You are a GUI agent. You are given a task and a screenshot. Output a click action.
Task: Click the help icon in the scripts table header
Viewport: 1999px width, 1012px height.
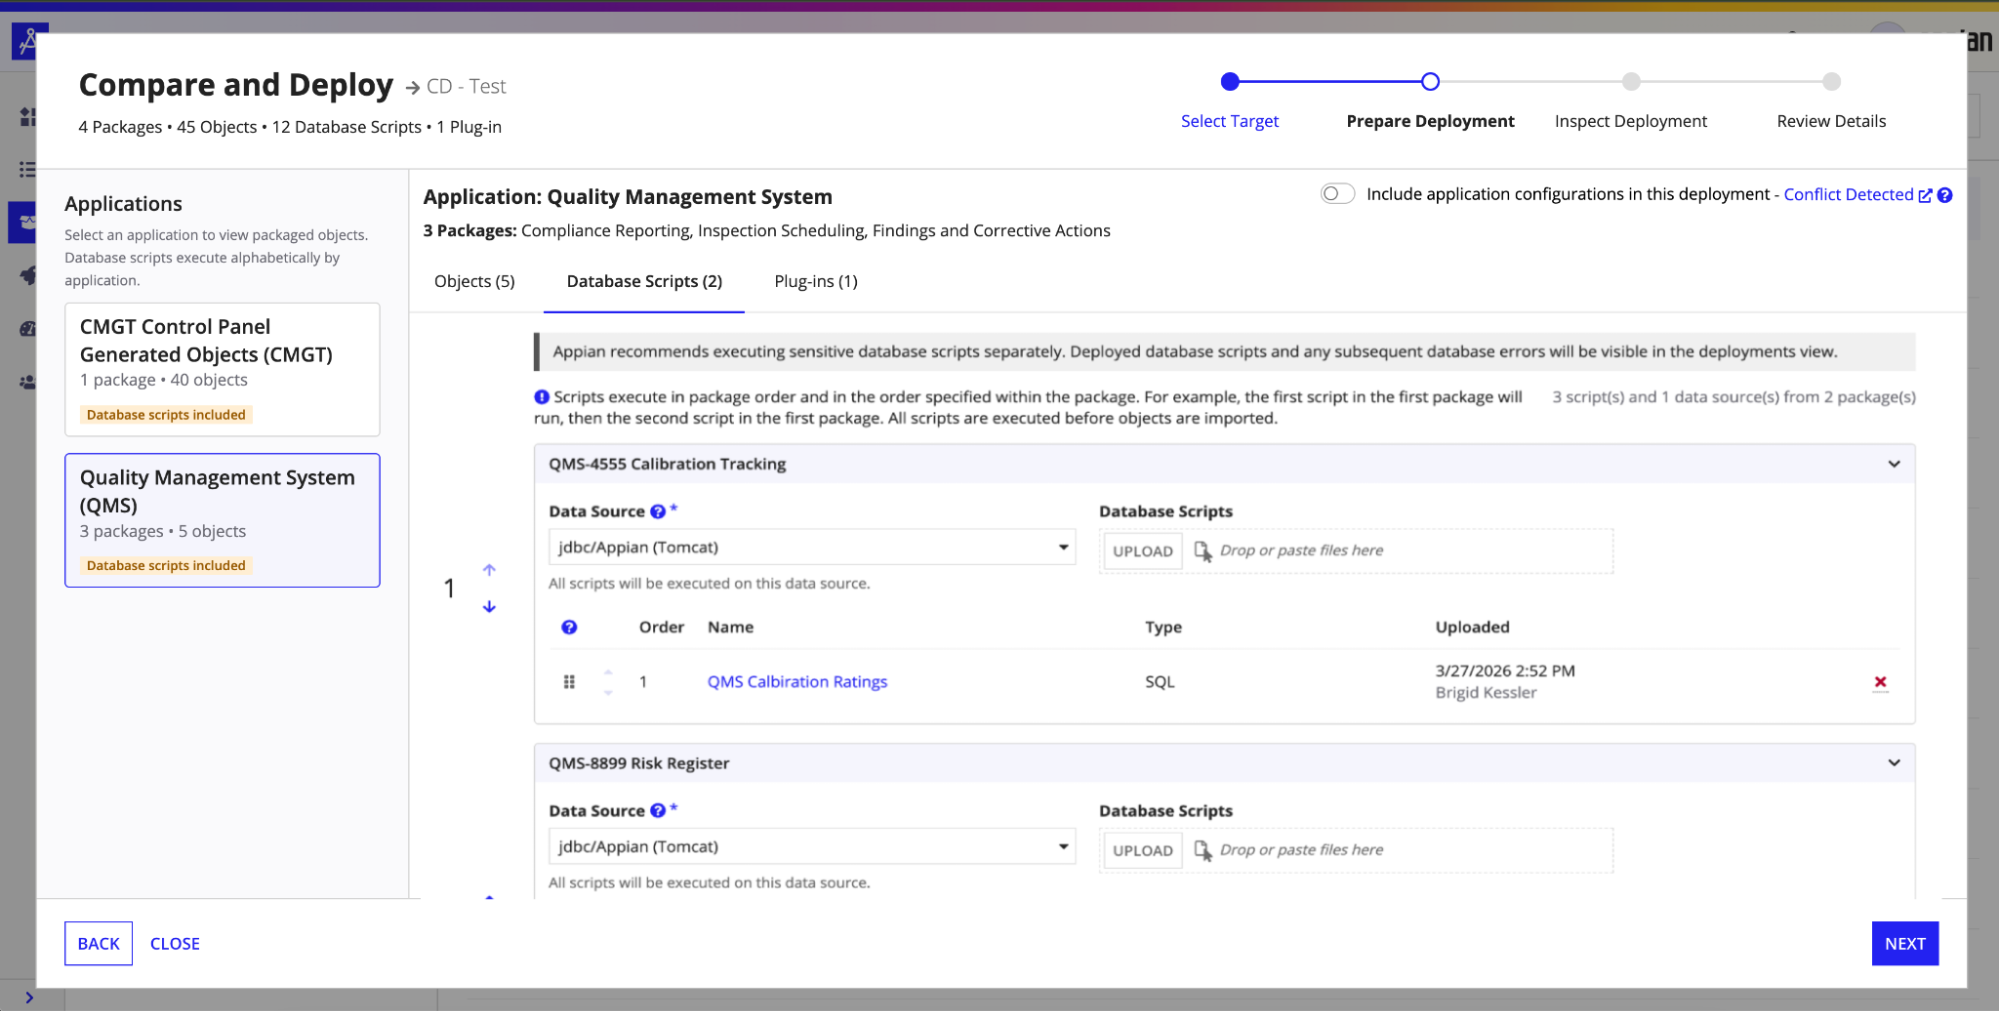pyautogui.click(x=569, y=627)
